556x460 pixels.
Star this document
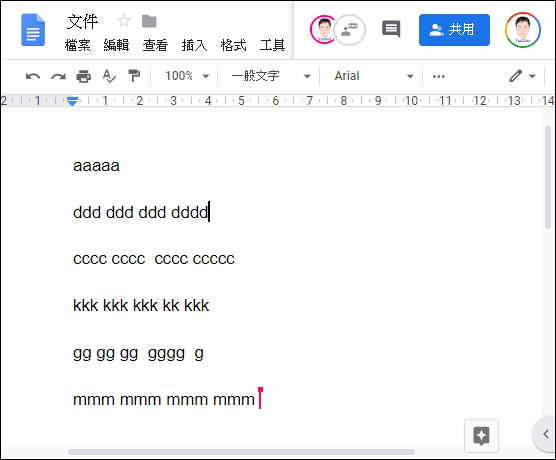pyautogui.click(x=124, y=21)
